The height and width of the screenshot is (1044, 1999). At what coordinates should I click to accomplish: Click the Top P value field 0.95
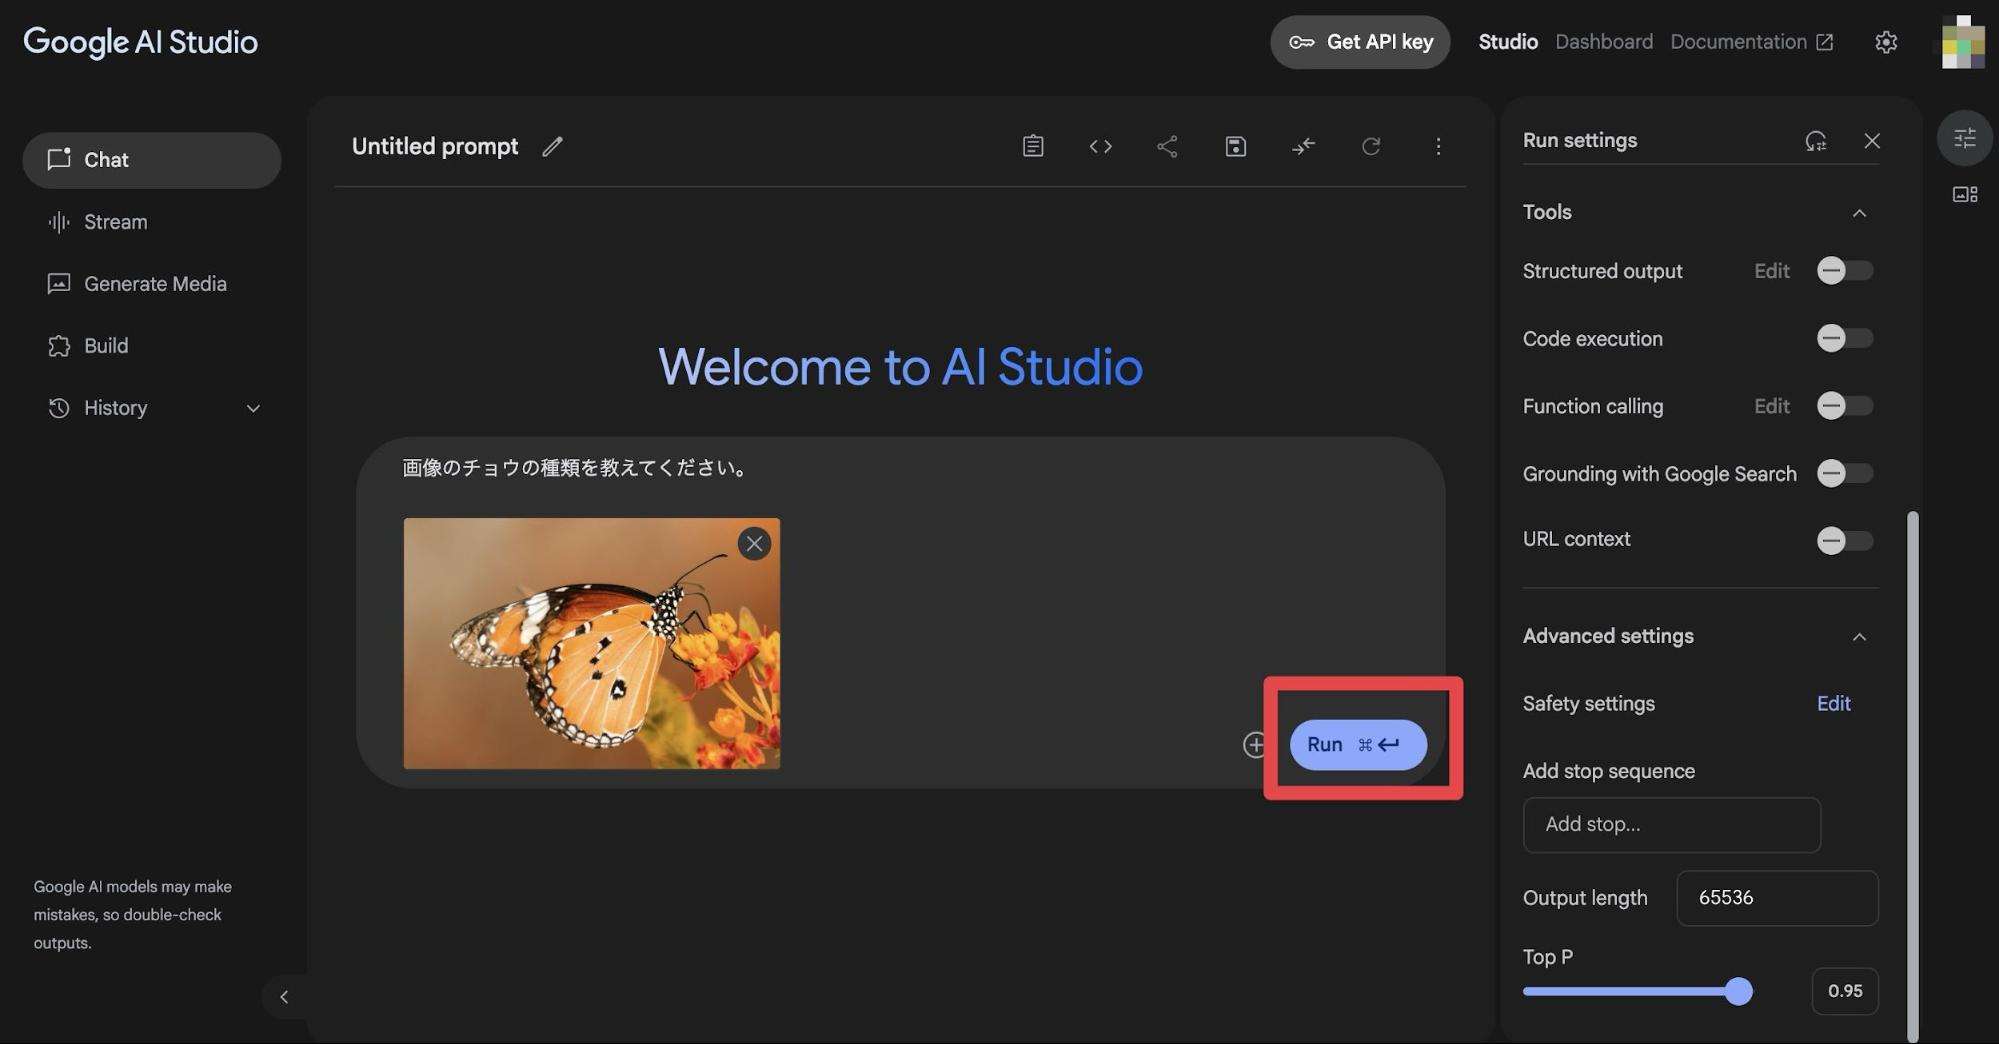[x=1845, y=991]
